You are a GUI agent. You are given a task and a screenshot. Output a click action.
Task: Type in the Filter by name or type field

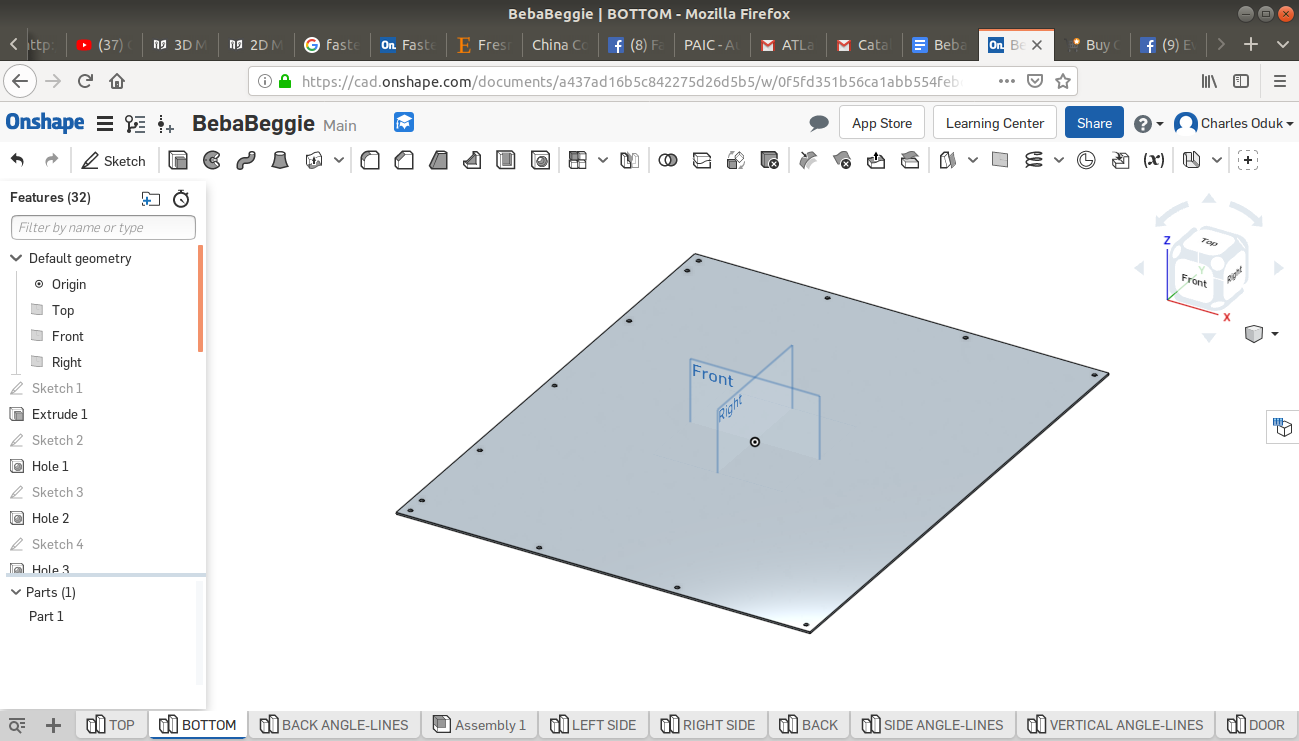[103, 227]
